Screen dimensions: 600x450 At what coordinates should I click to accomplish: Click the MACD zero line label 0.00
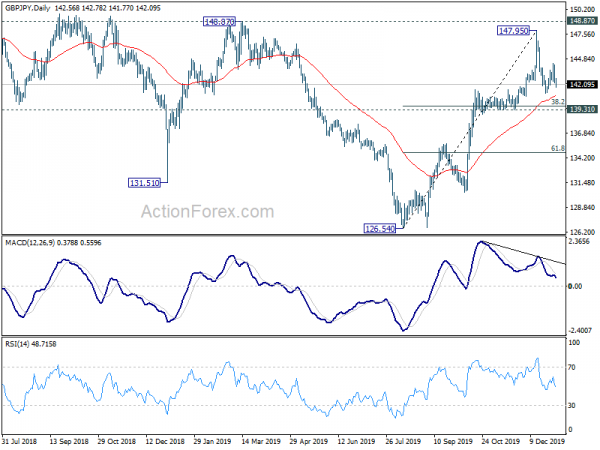(575, 286)
